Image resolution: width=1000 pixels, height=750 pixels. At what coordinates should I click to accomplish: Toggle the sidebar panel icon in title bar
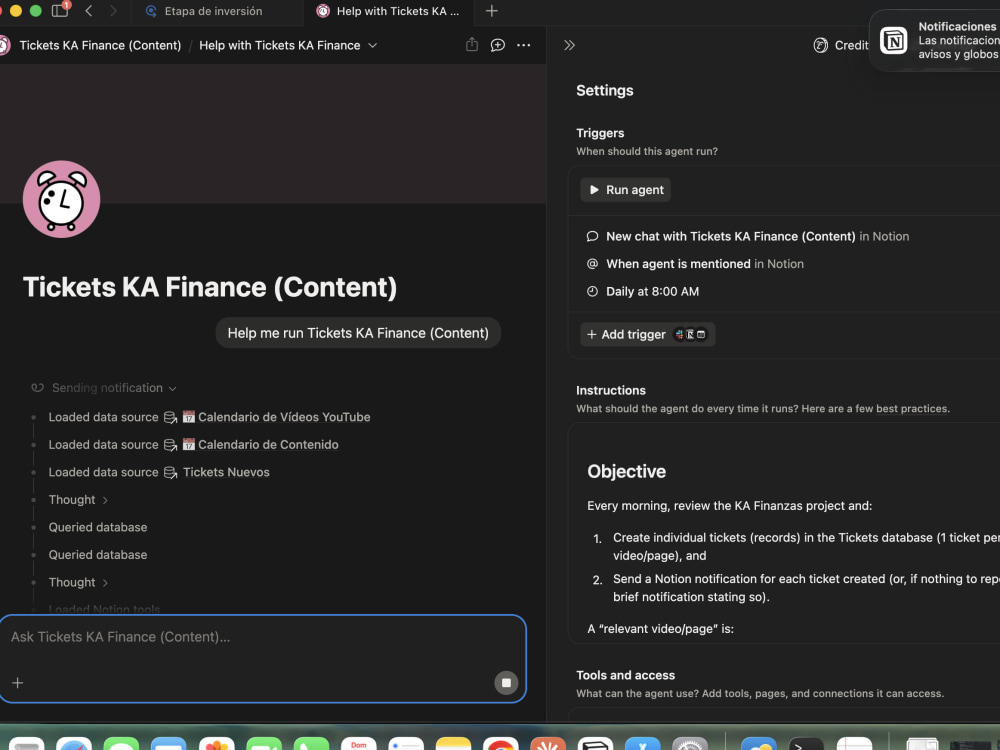[60, 11]
